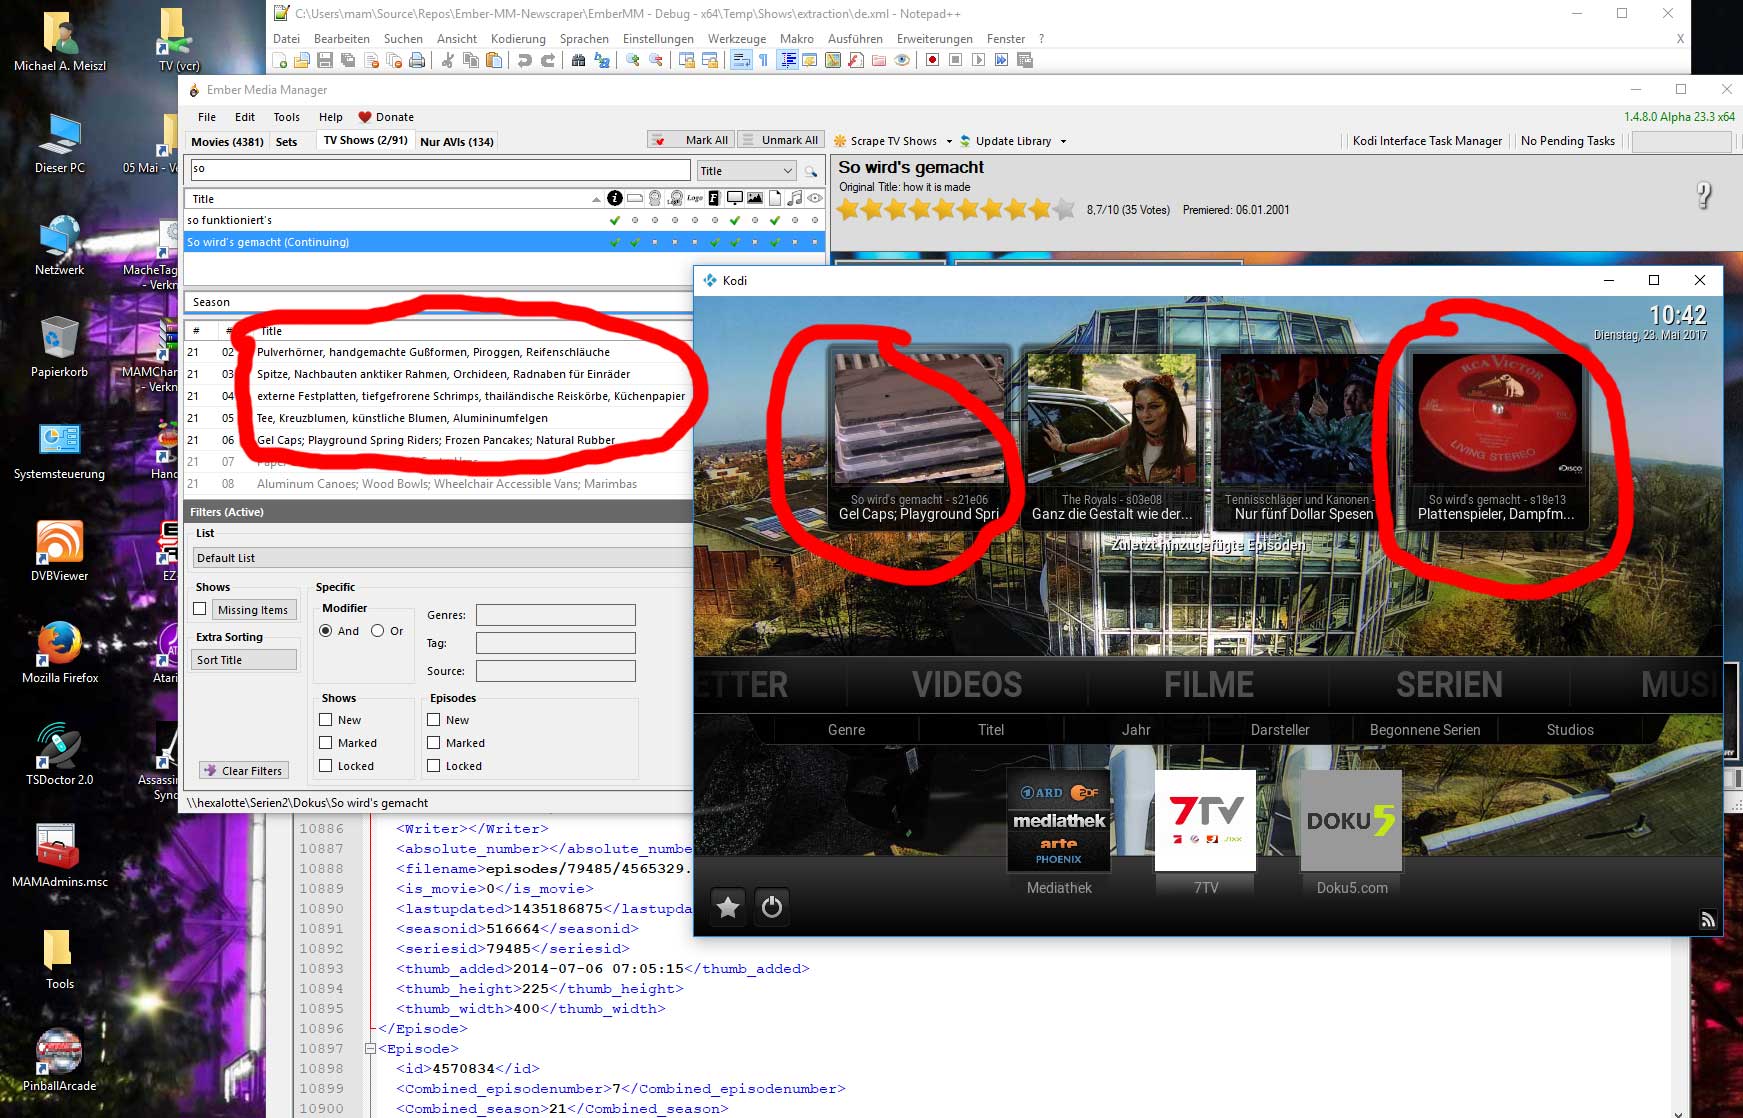Open Sort Title extra sorting box
Viewport: 1743px width, 1118px height.
pos(244,660)
